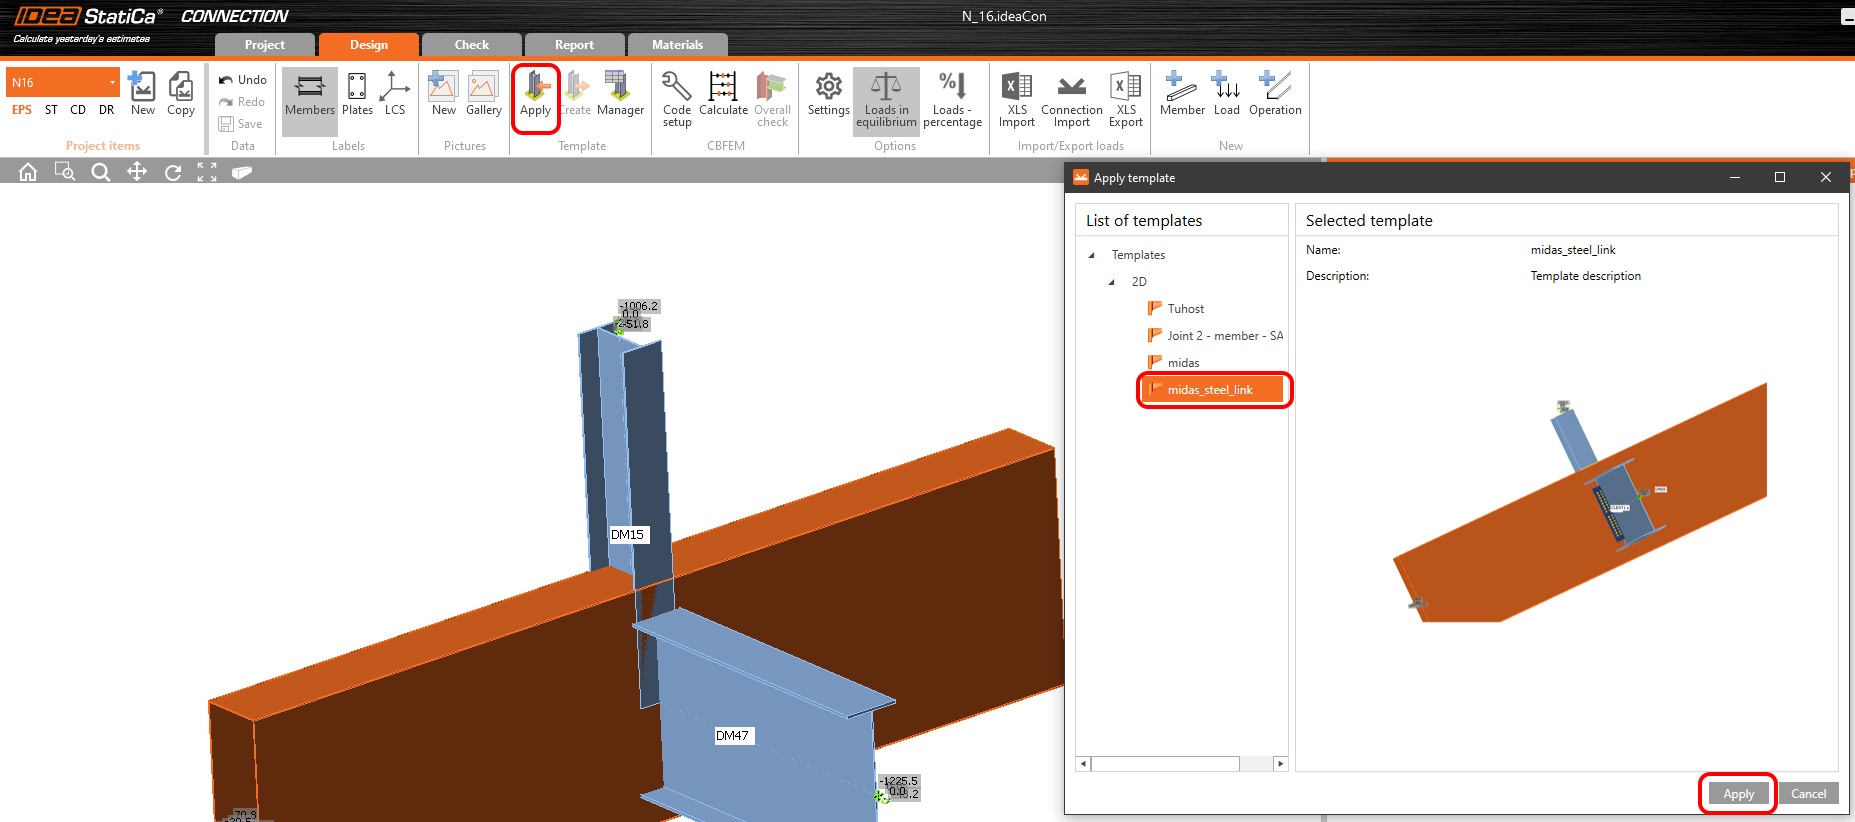Open the Materials tab
Screen dimensions: 1855x822
(677, 45)
